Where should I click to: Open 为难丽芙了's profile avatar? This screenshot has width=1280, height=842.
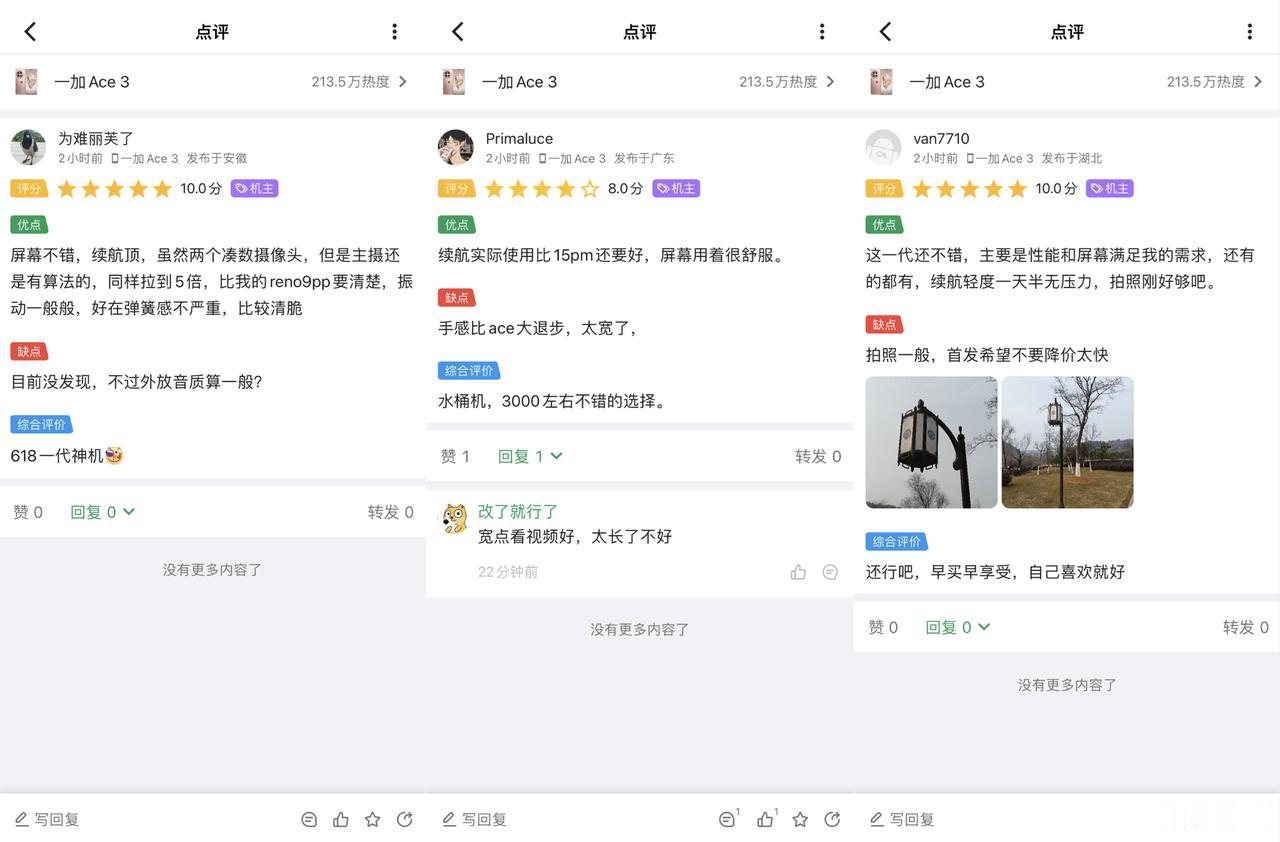[28, 147]
